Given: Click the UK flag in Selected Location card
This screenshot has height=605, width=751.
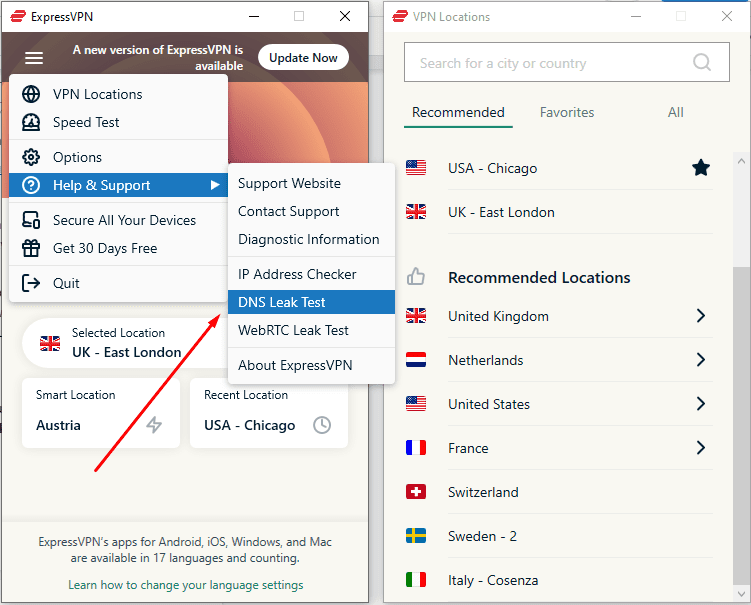Looking at the screenshot, I should coord(50,343).
